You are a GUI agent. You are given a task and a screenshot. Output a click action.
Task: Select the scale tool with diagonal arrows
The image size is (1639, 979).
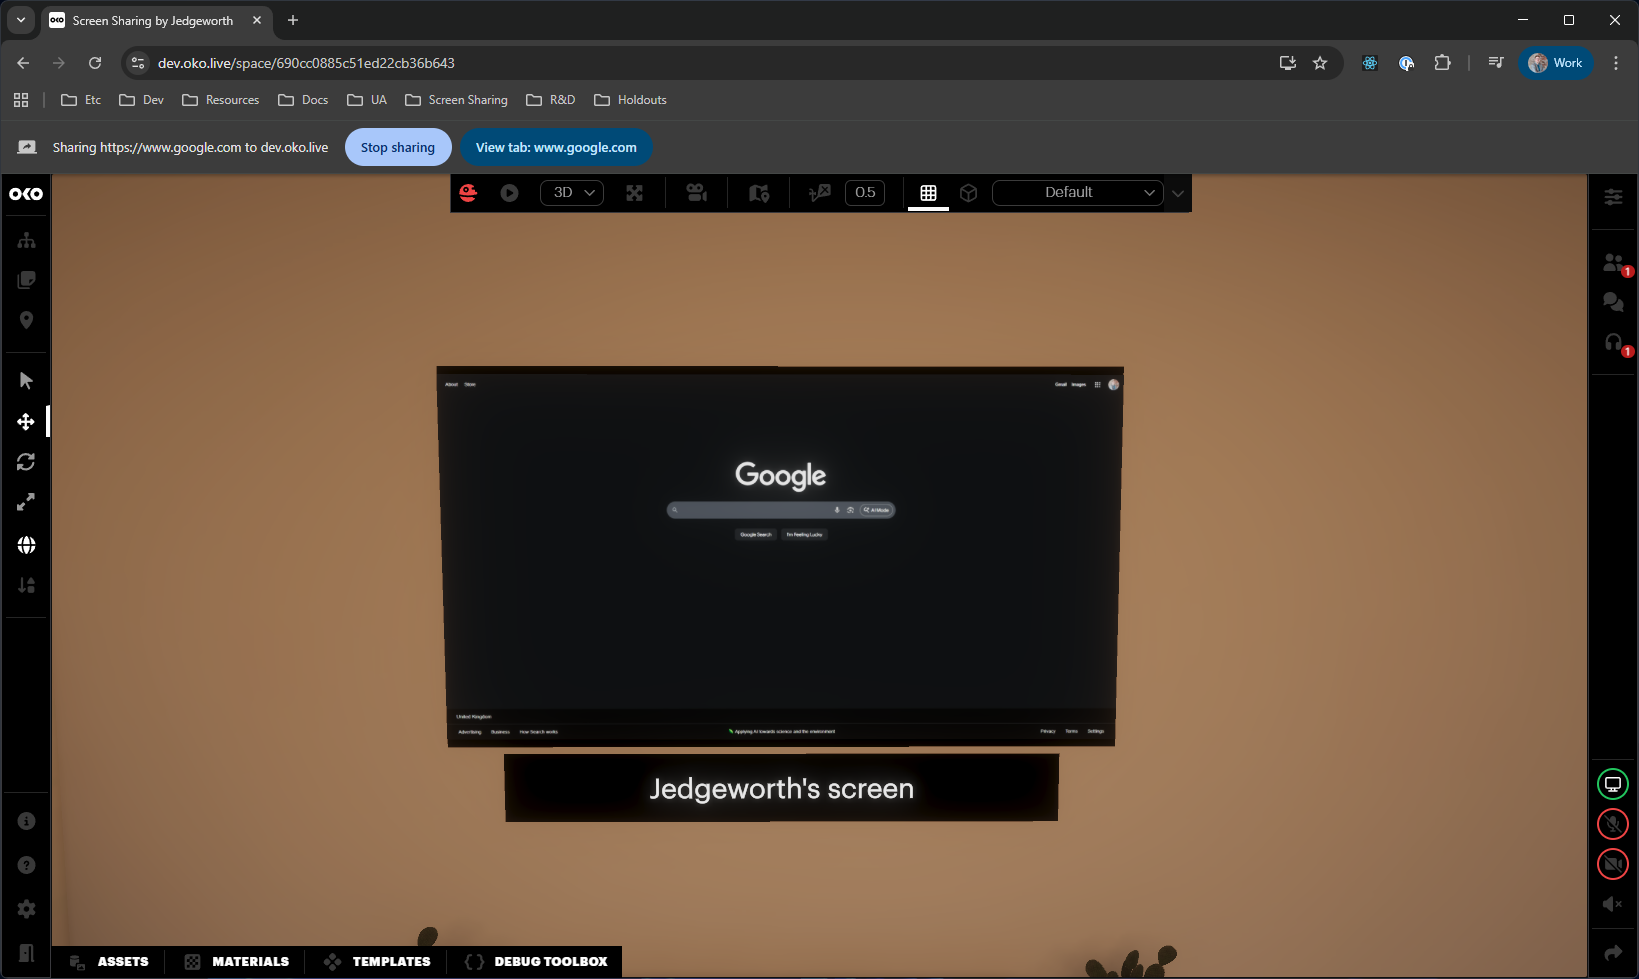point(26,502)
